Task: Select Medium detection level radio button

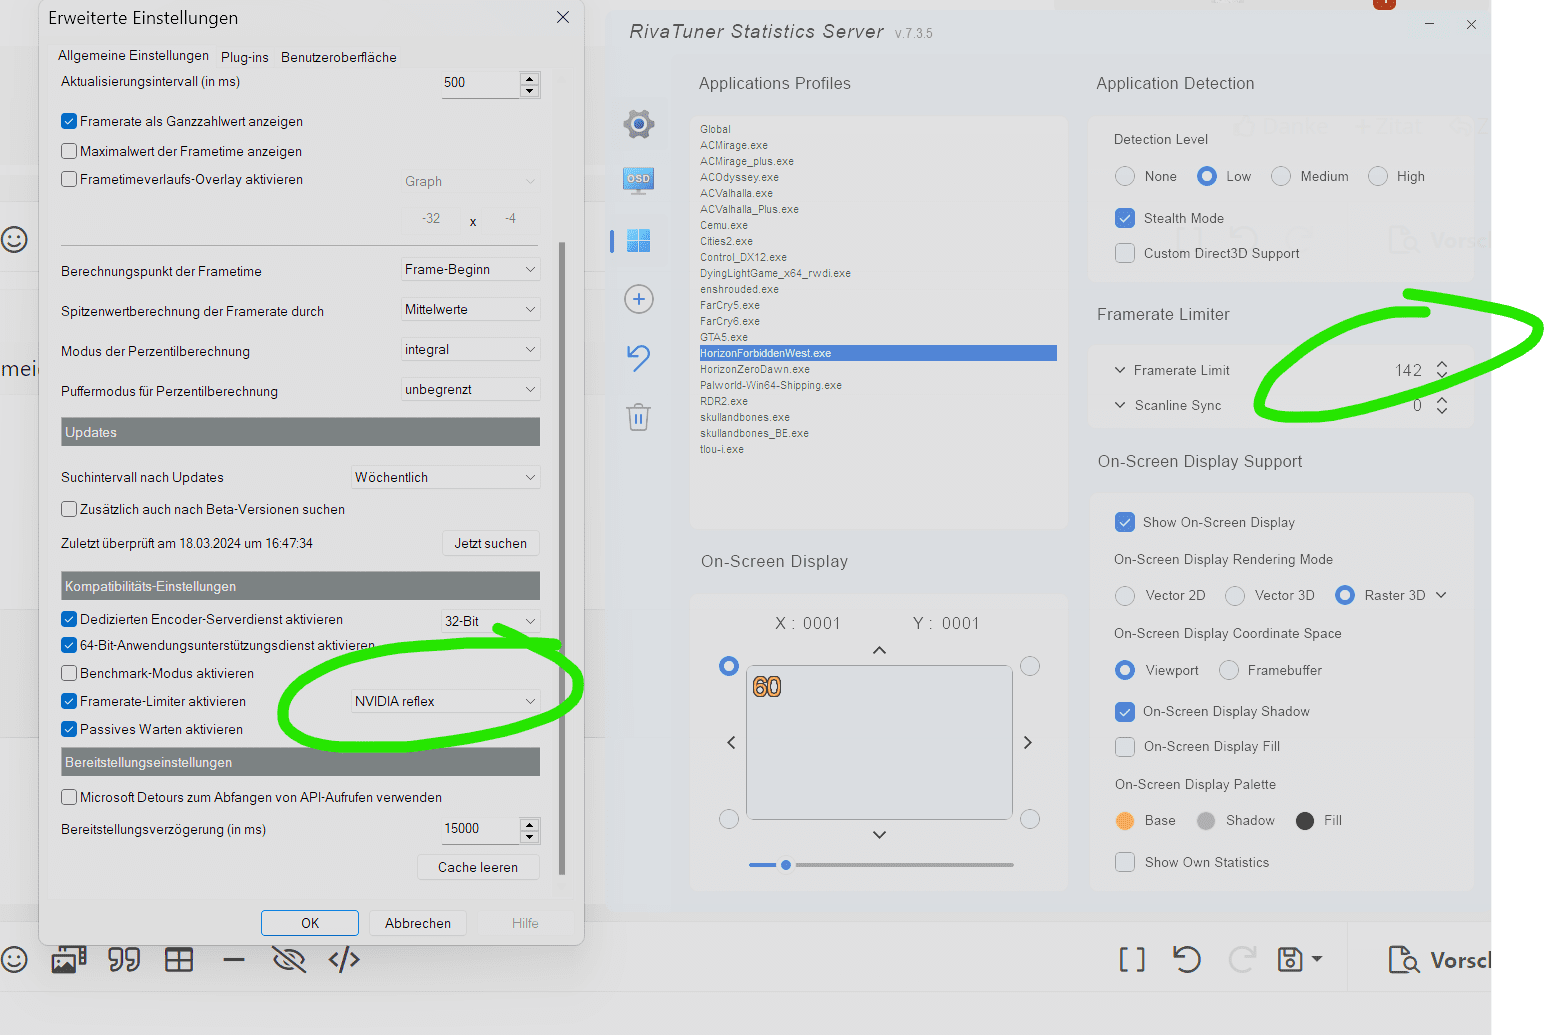Action: tap(1281, 176)
